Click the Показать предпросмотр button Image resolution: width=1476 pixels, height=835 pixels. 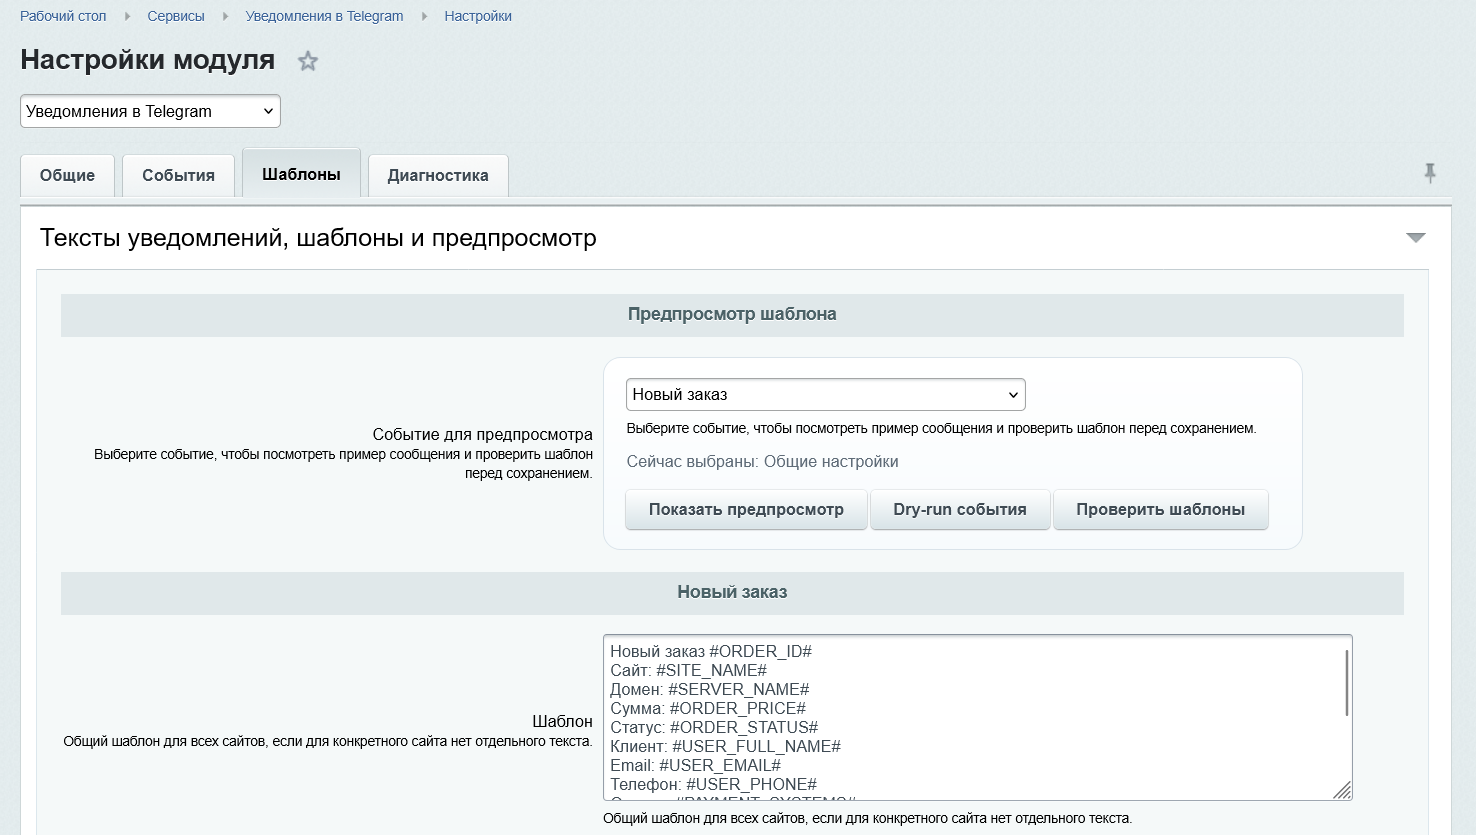tap(746, 509)
